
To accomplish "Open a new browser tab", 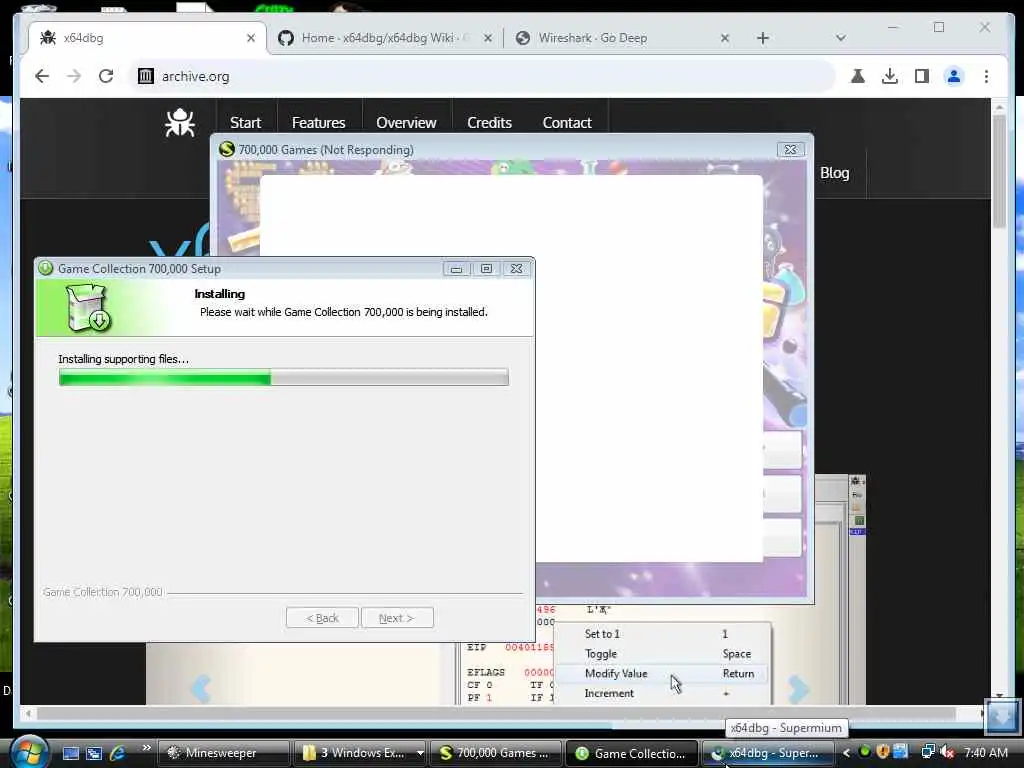I will [x=763, y=38].
